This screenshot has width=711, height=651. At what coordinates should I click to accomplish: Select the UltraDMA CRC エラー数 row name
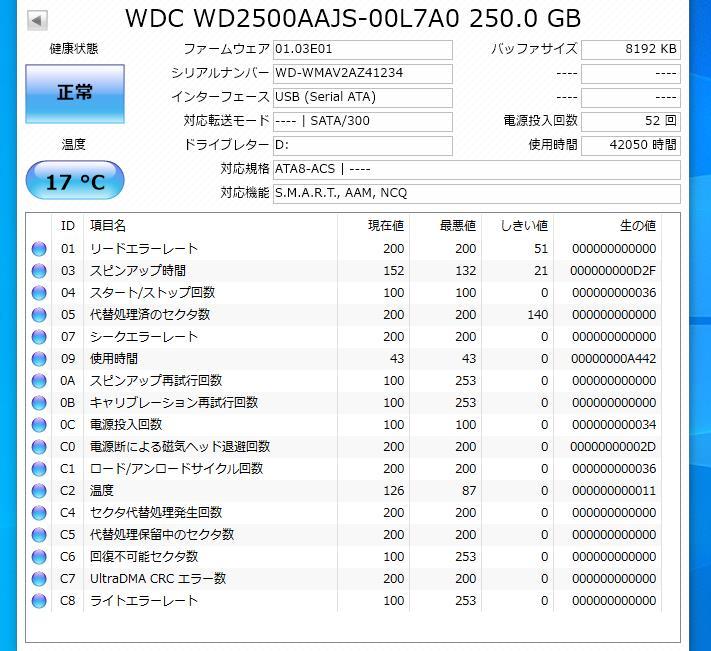pos(158,578)
